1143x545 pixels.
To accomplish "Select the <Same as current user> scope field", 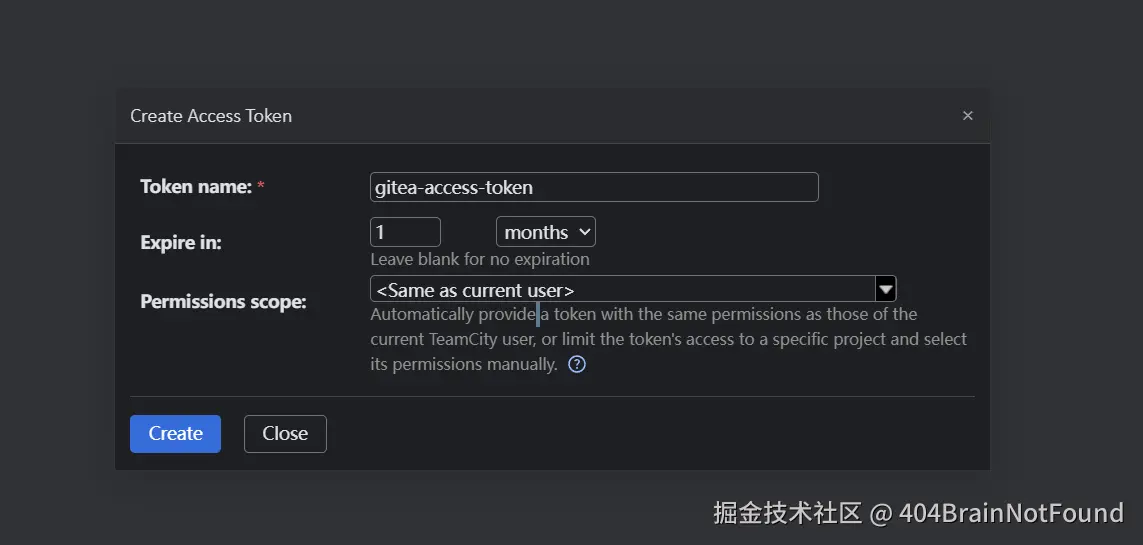I will (x=622, y=290).
